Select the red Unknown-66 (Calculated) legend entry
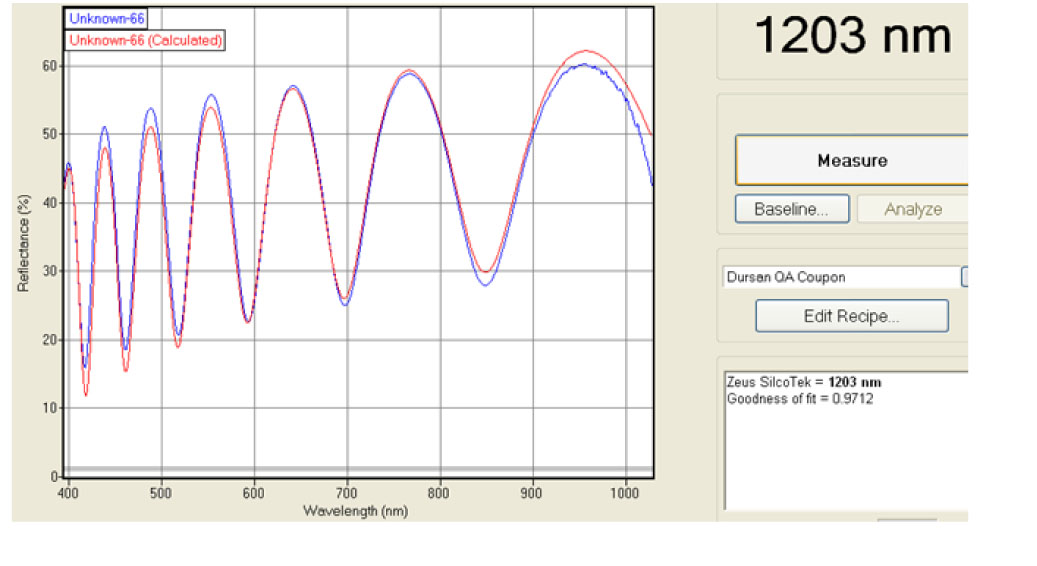Image resolution: width=1037 pixels, height=566 pixels. pos(145,40)
